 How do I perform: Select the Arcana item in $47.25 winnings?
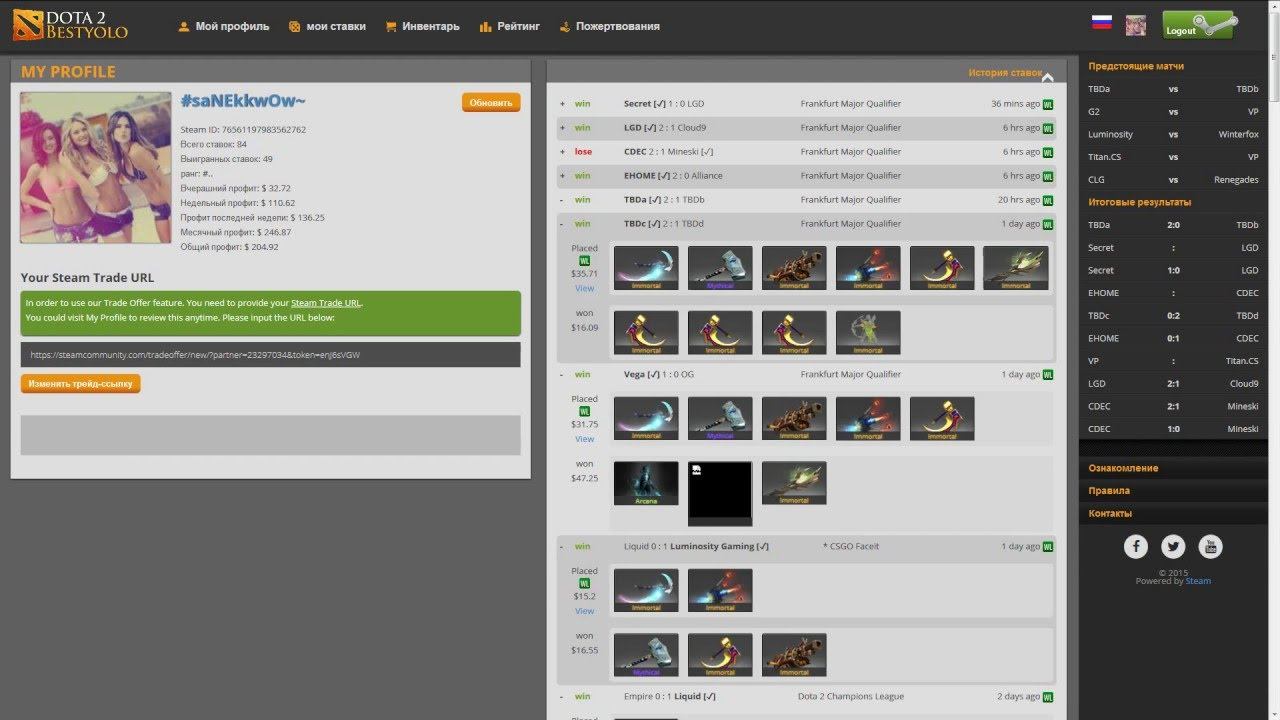coord(646,483)
